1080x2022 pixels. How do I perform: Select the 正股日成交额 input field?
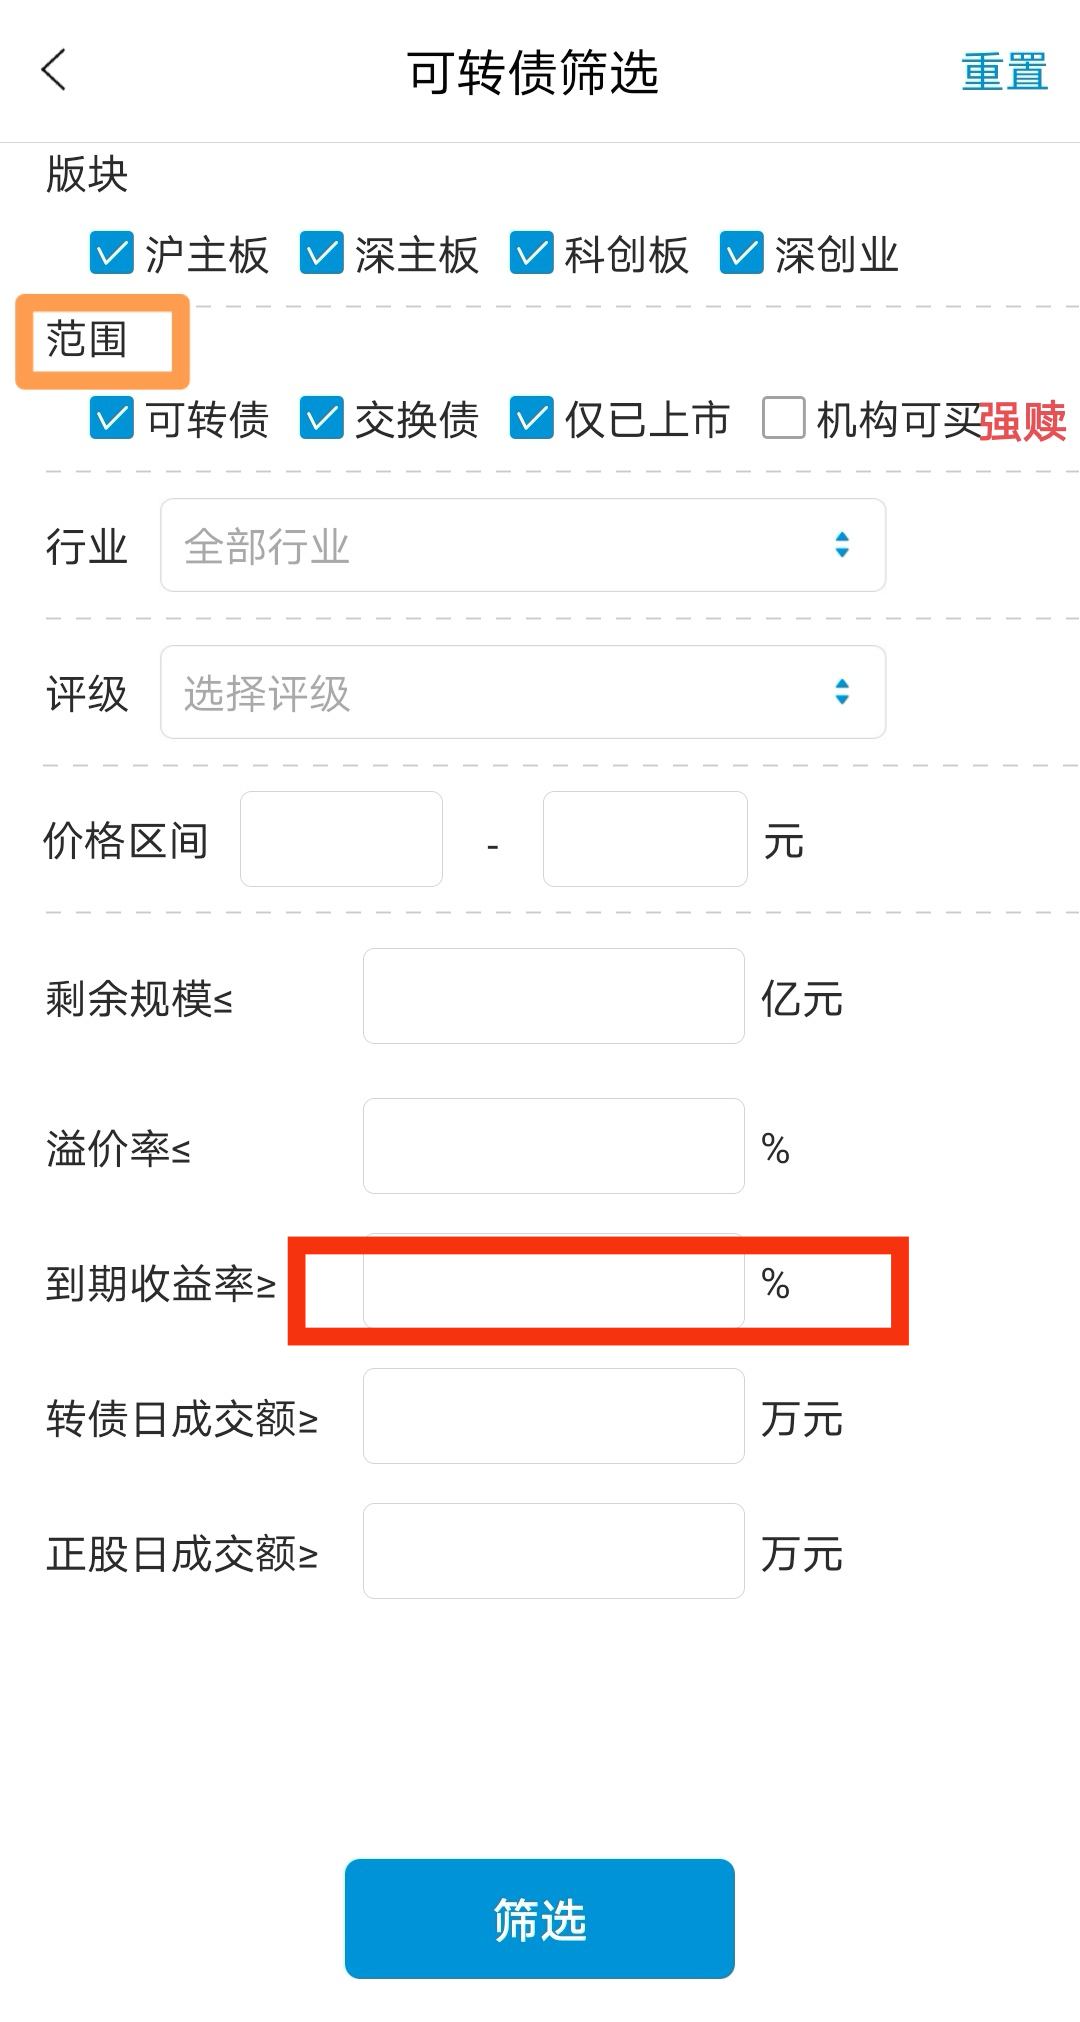pos(553,1551)
